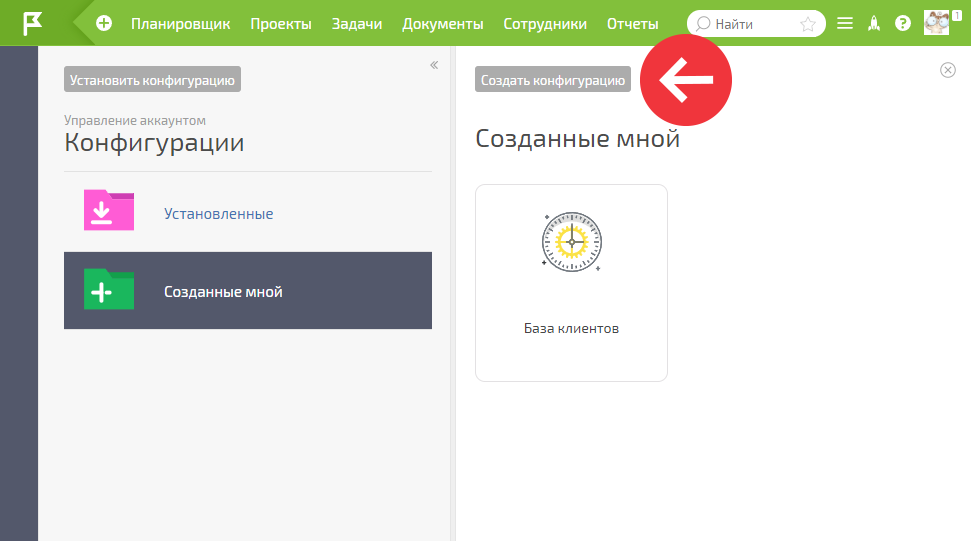
Task: Open the Проекты menu
Action: (281, 24)
